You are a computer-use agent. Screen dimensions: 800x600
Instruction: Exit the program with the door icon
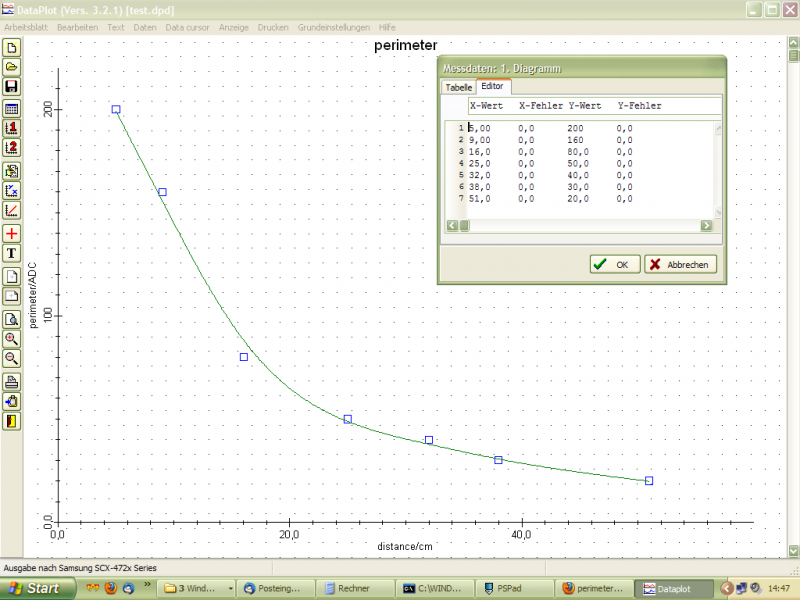(11, 421)
